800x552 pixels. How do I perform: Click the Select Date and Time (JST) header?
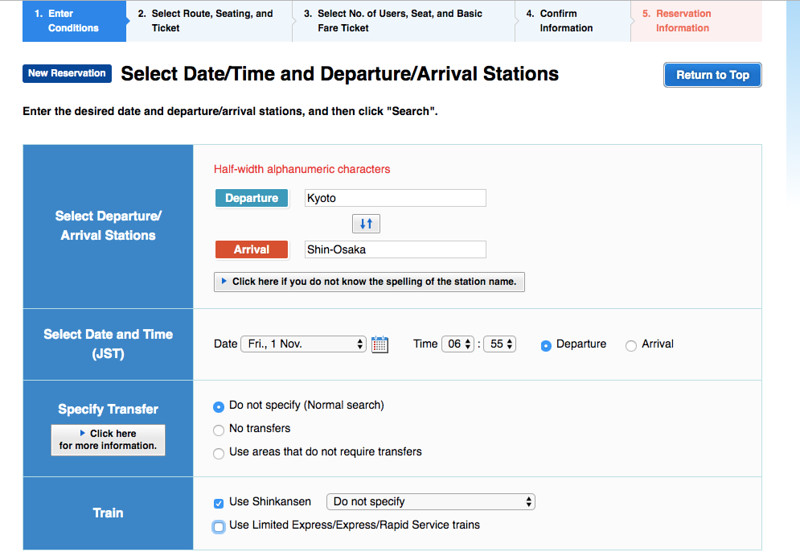coord(108,344)
